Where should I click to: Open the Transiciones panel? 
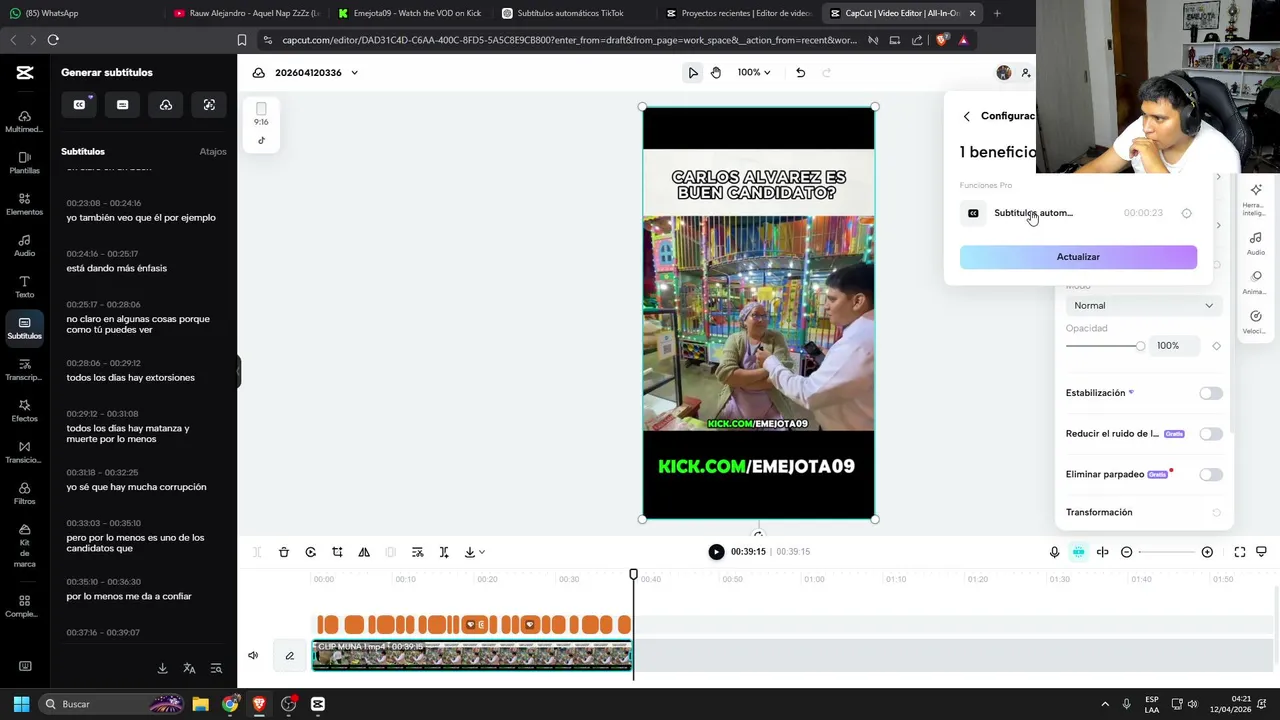click(x=24, y=453)
